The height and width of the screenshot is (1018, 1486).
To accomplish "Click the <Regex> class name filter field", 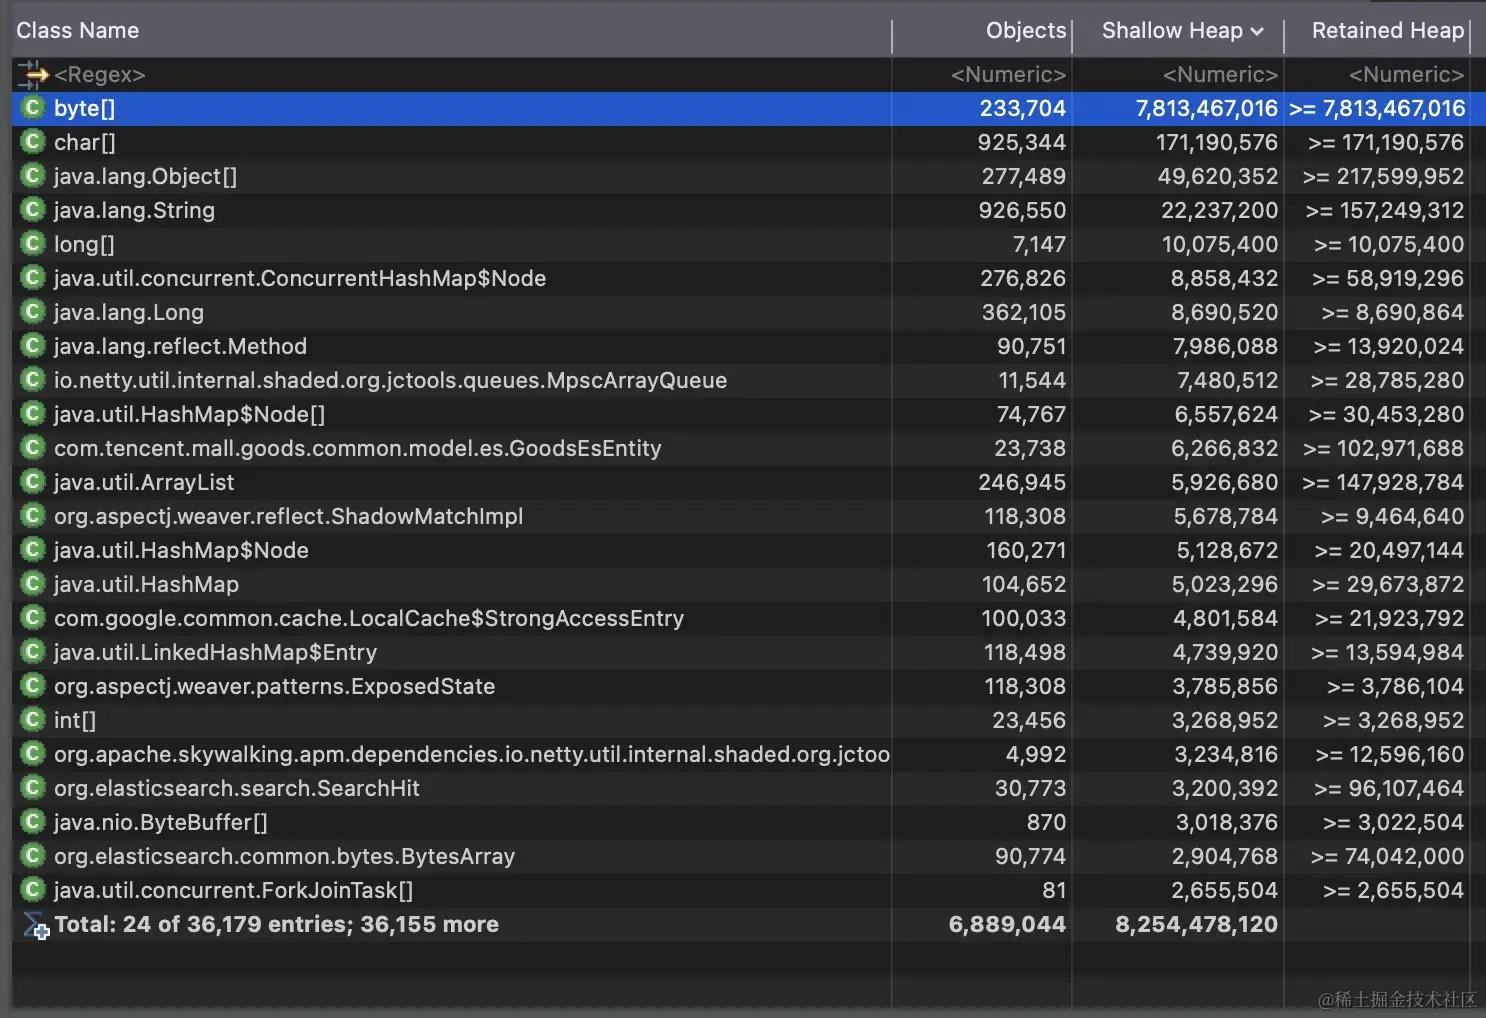I will (x=100, y=75).
